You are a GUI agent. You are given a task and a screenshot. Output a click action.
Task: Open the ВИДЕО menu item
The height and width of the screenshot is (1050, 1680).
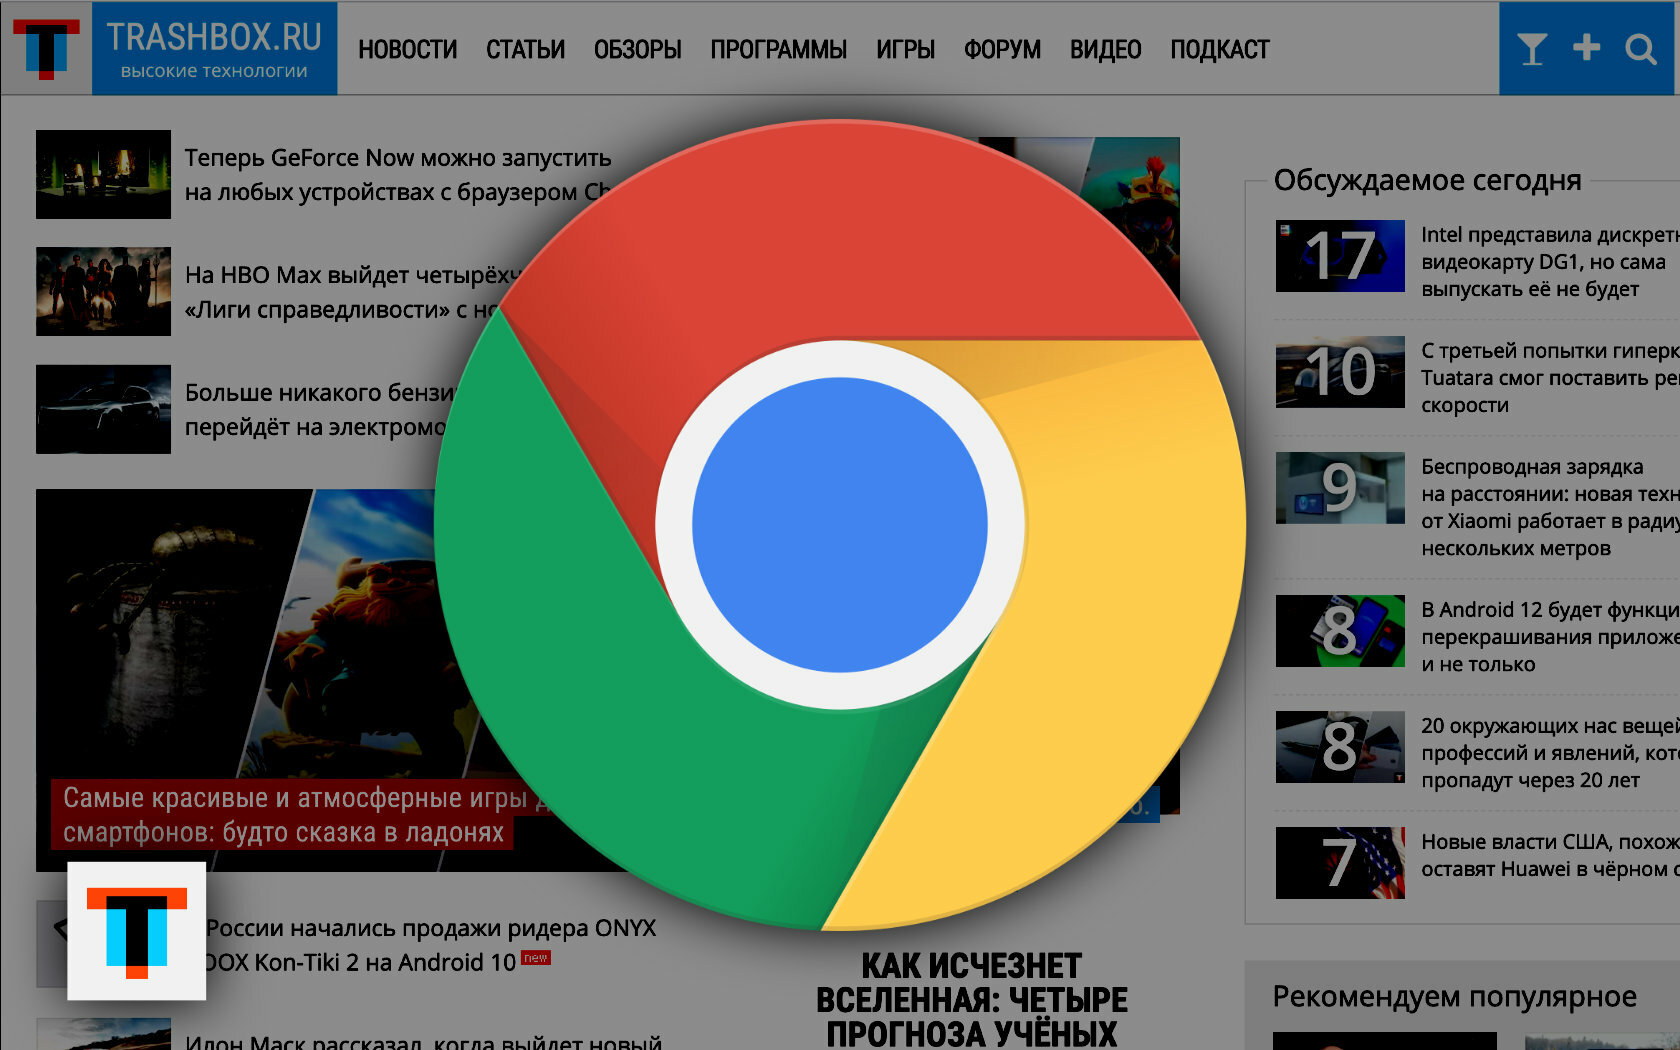point(1105,50)
